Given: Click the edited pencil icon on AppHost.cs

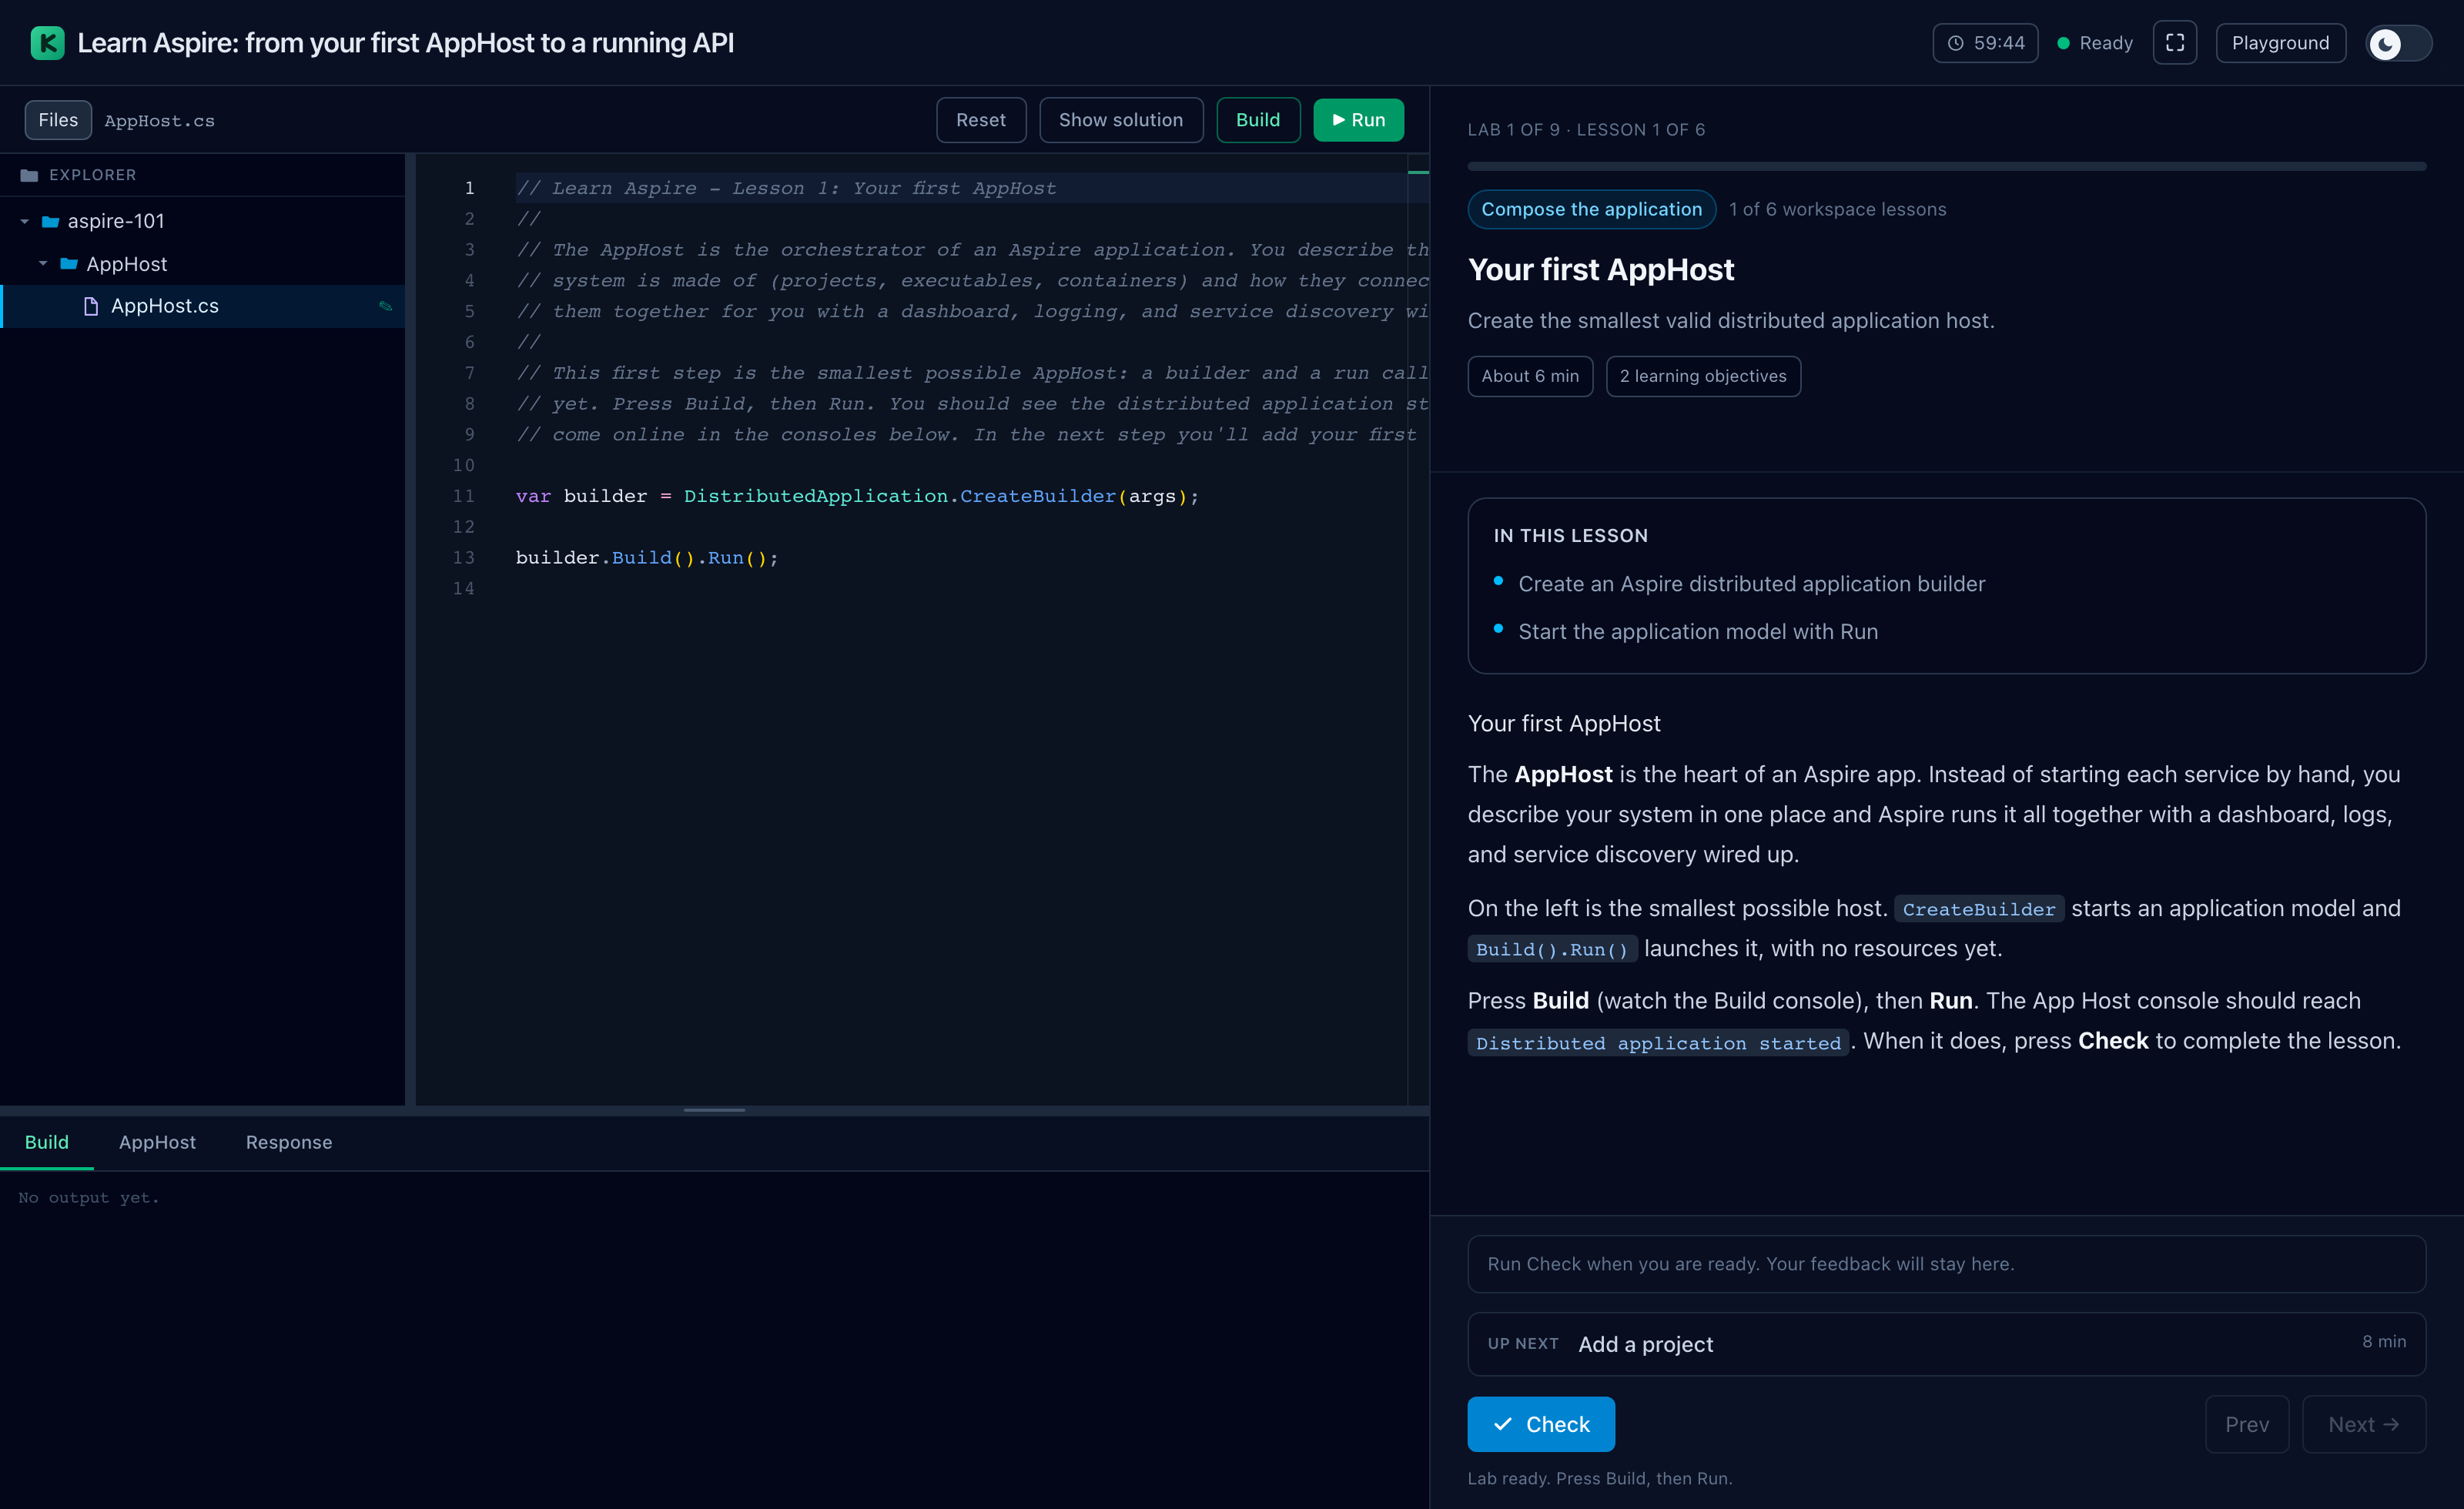Looking at the screenshot, I should pyautogui.click(x=385, y=306).
